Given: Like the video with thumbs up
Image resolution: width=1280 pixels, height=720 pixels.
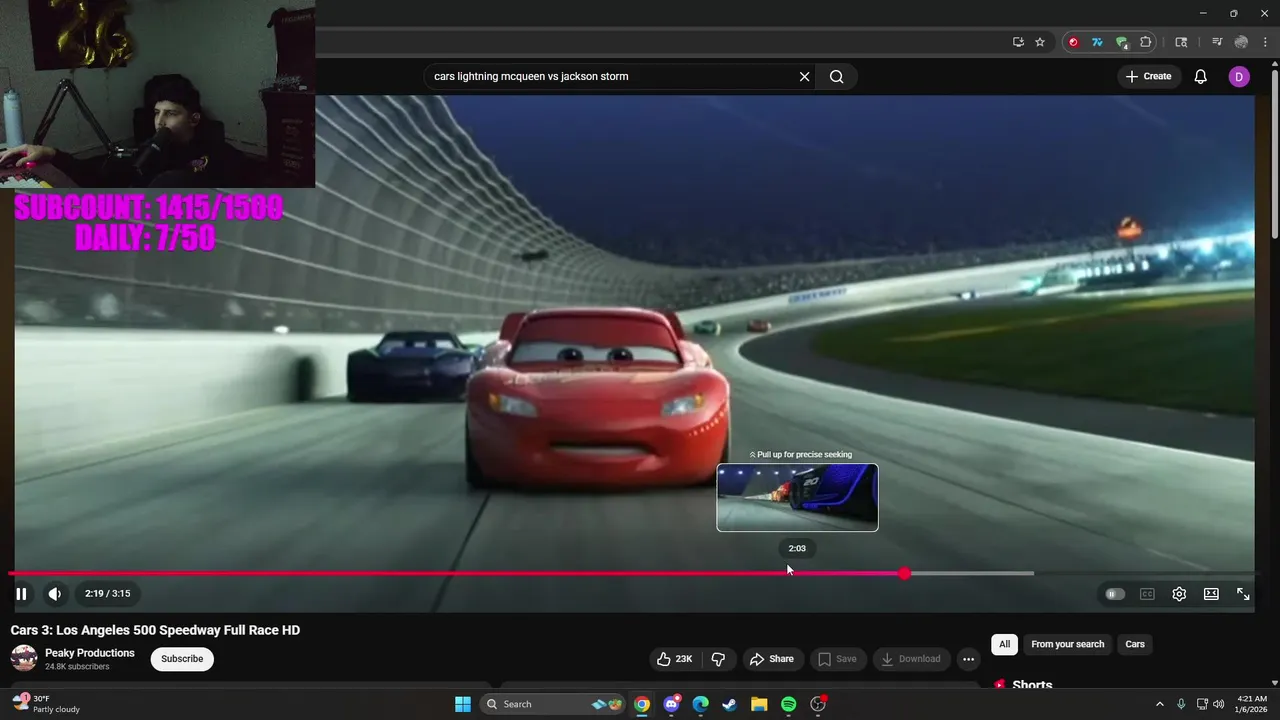Looking at the screenshot, I should click(x=675, y=659).
